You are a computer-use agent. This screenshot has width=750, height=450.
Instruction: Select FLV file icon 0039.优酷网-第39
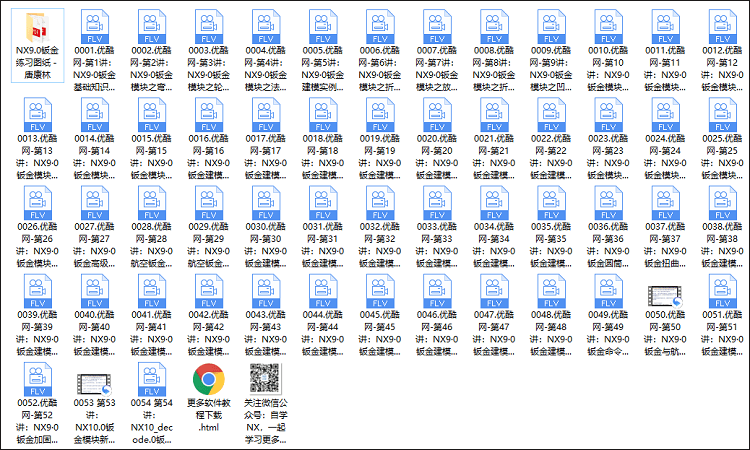pyautogui.click(x=37, y=291)
